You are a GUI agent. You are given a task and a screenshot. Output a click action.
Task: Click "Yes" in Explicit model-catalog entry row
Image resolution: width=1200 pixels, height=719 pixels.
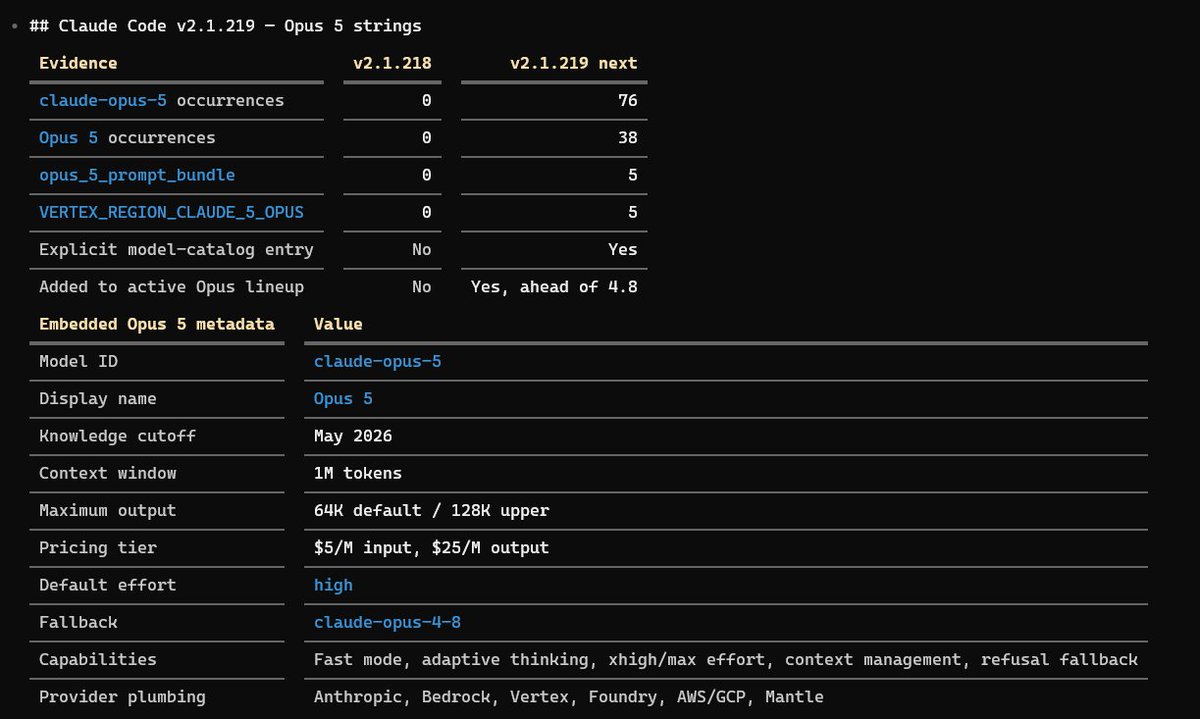[622, 249]
